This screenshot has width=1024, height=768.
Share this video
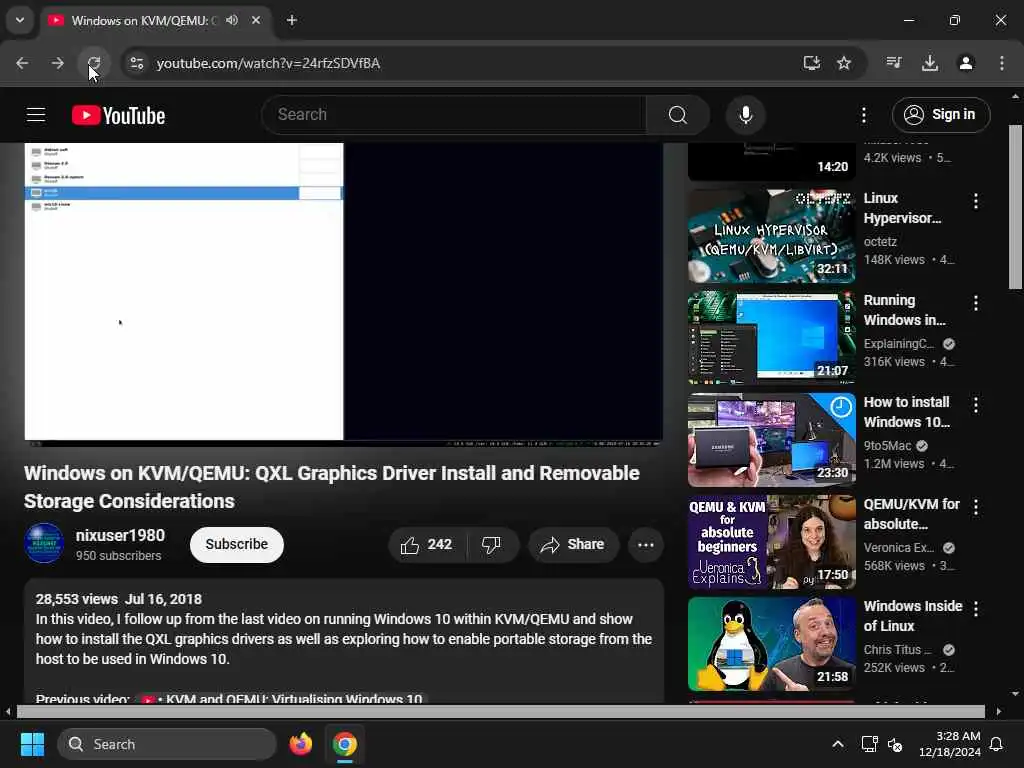click(x=573, y=545)
